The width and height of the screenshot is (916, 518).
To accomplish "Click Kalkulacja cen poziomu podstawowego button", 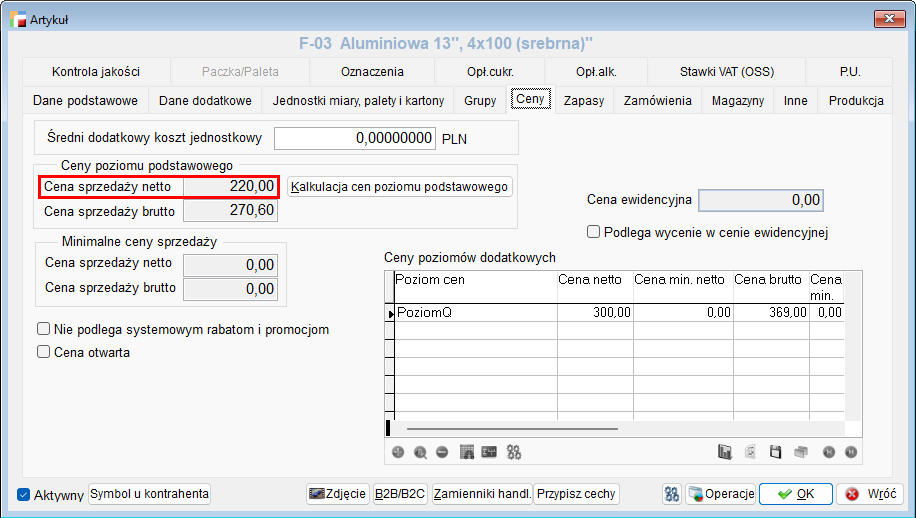I will 400,187.
